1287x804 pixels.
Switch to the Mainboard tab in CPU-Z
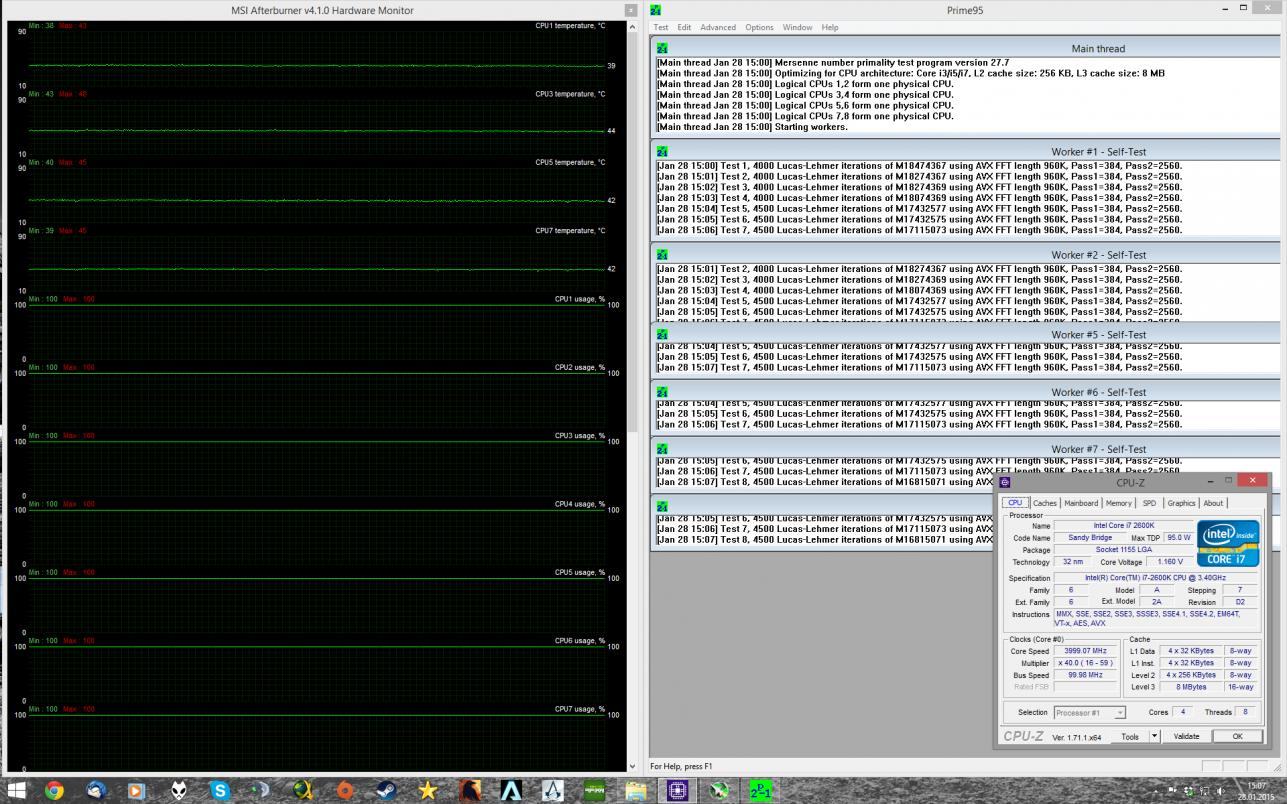pyautogui.click(x=1081, y=503)
